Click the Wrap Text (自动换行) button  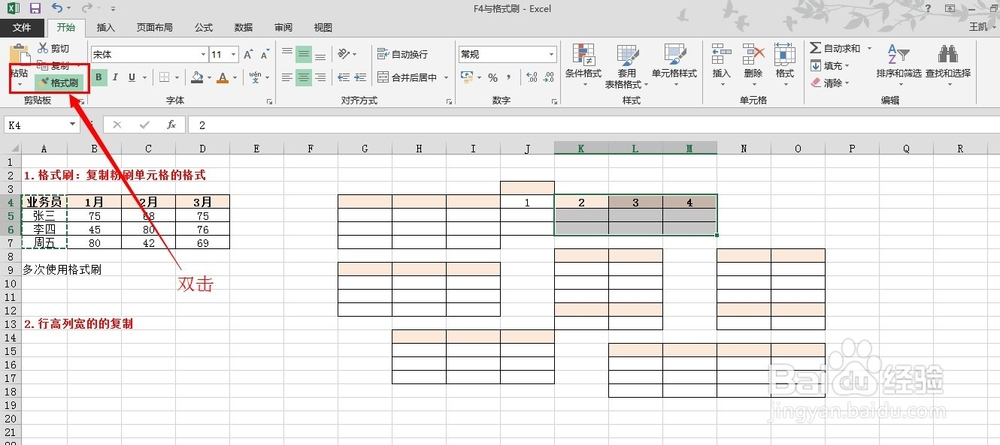(402, 55)
